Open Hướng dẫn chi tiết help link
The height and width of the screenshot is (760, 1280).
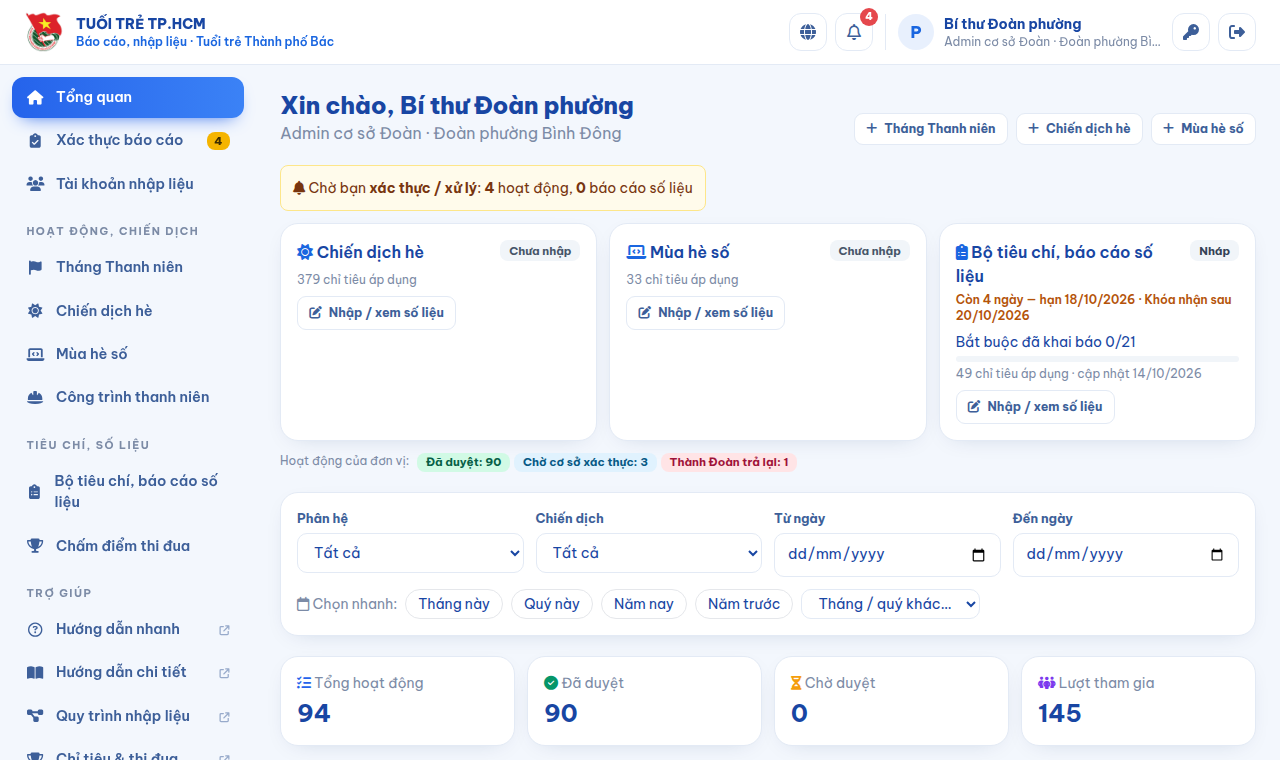tap(128, 672)
